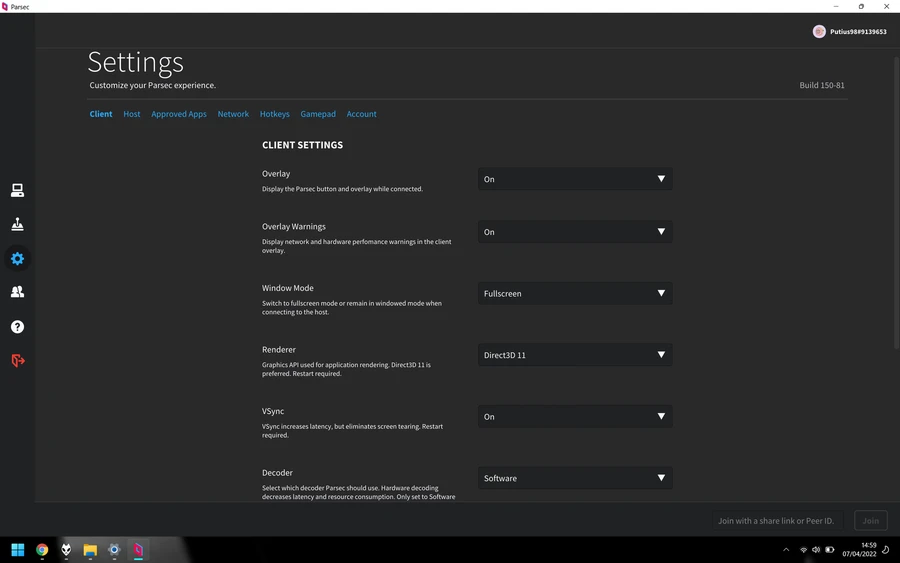Open the Computers sidebar icon

pos(17,191)
